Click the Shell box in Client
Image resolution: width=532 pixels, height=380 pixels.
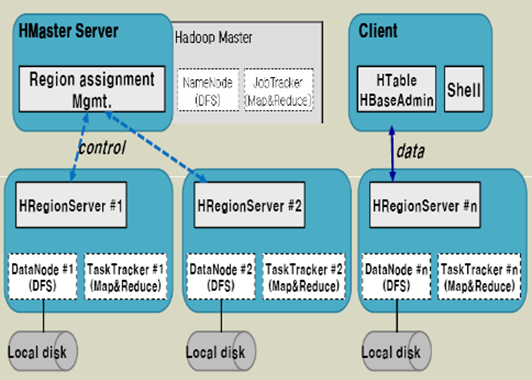click(464, 89)
